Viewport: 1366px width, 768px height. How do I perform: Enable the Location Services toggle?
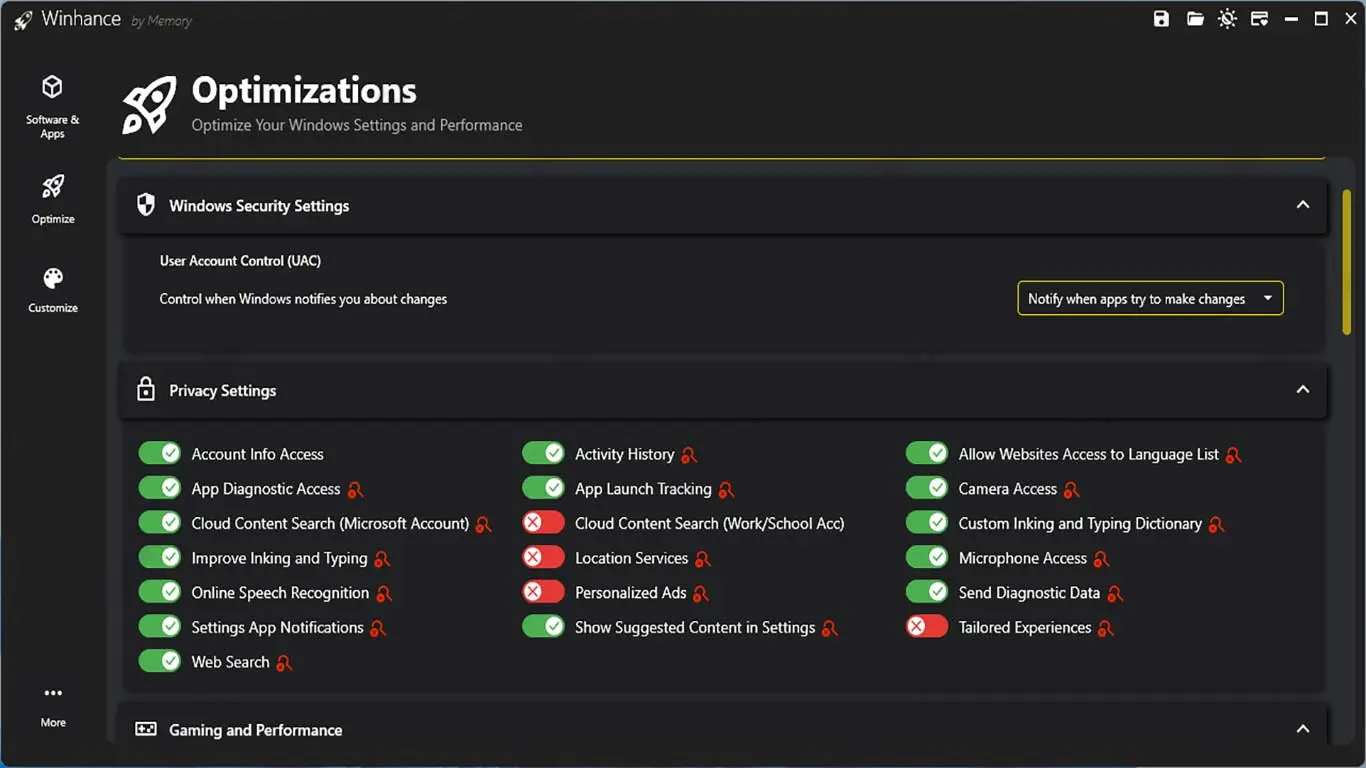[543, 558]
